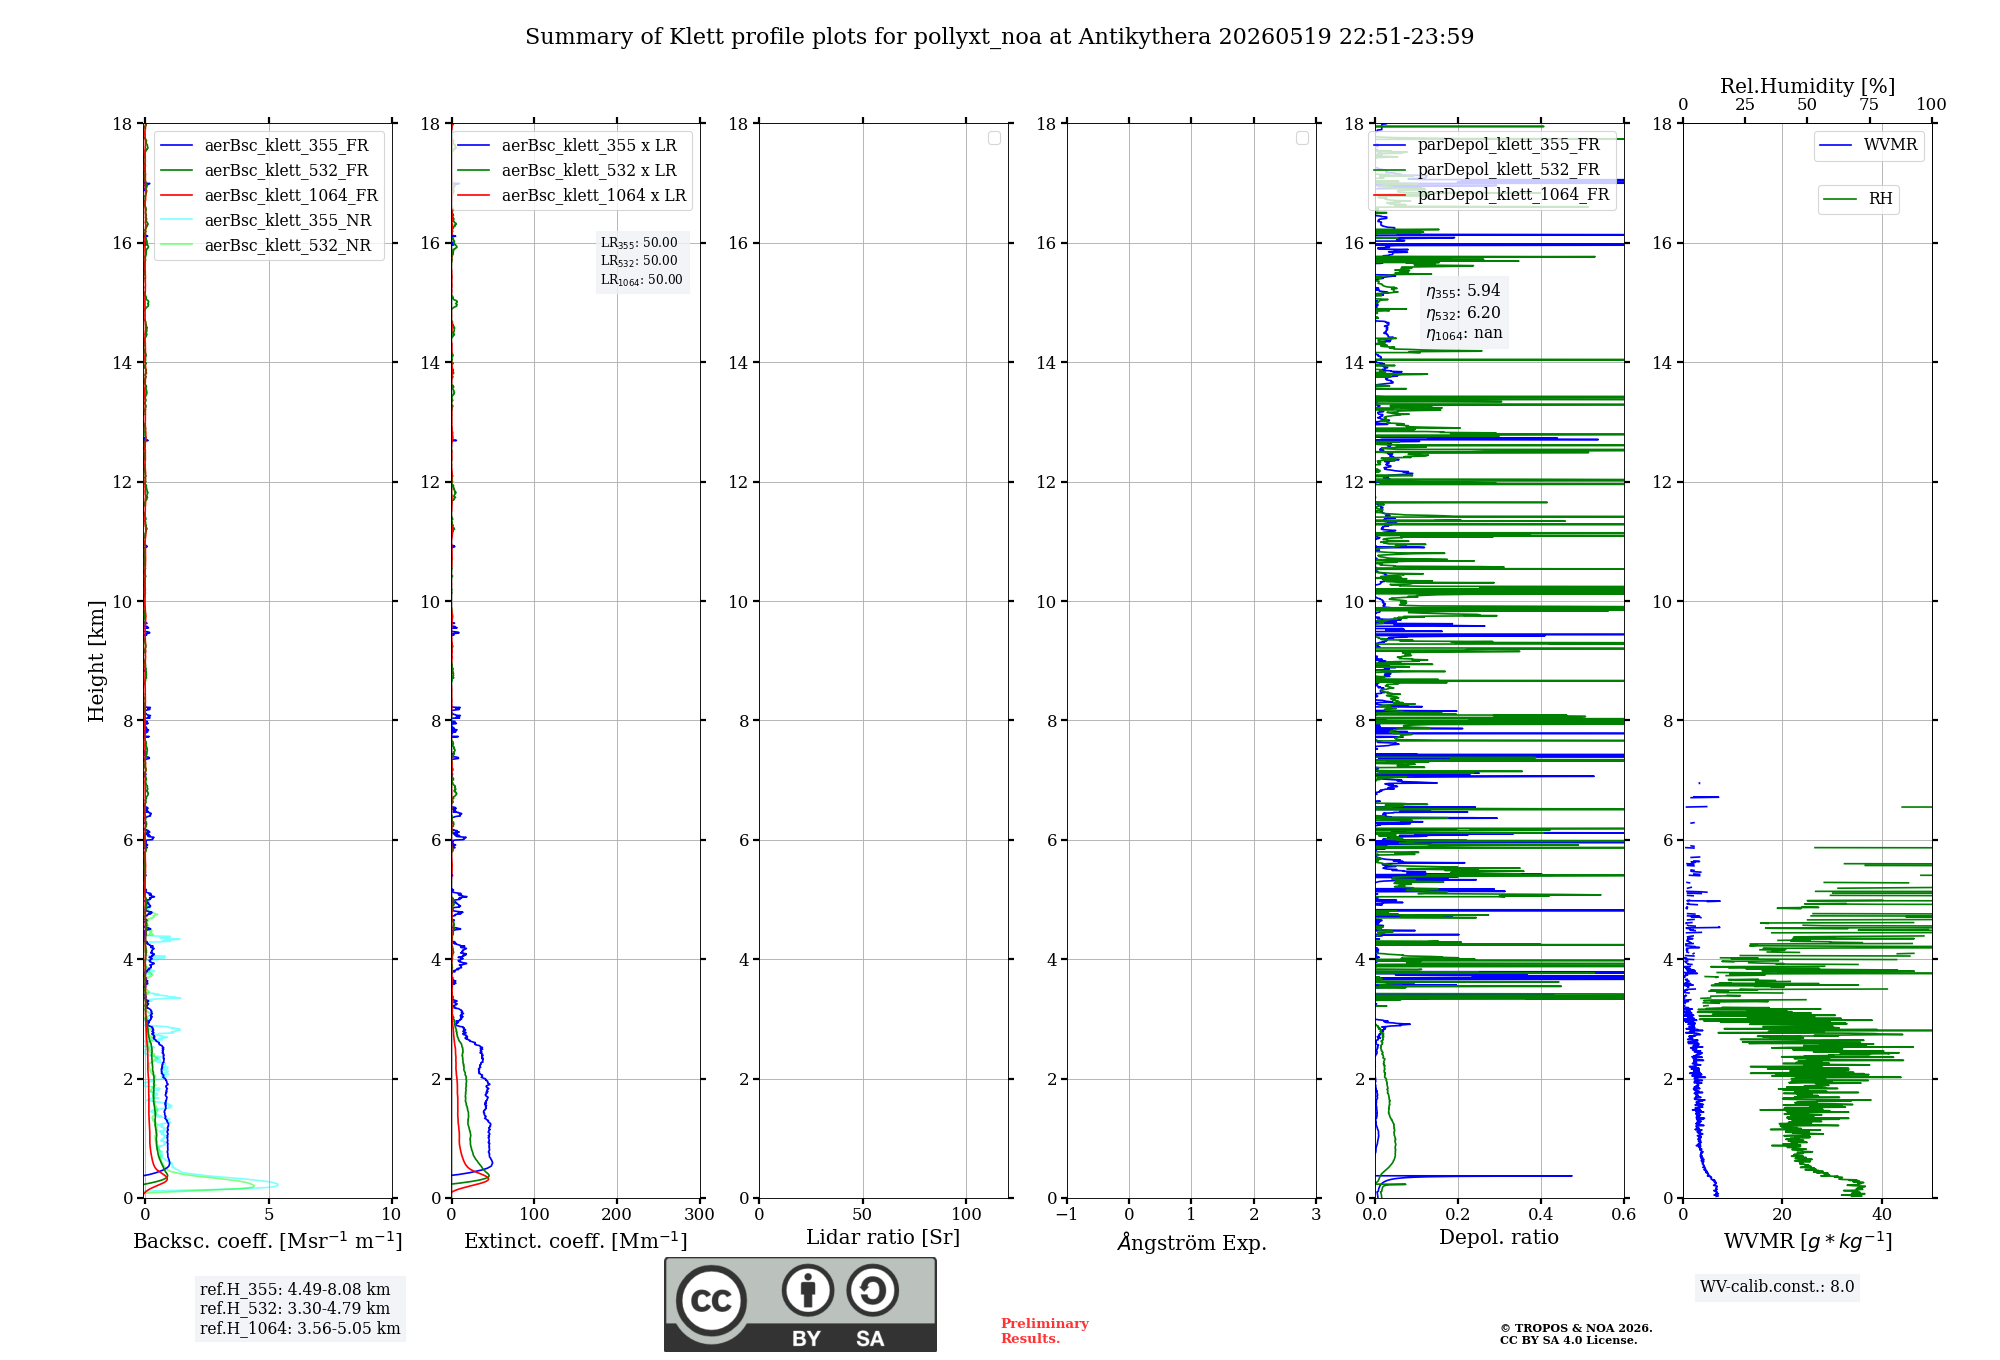The width and height of the screenshot is (2000, 1360).
Task: Click the η355: 5.94 value
Action: pyautogui.click(x=1463, y=291)
